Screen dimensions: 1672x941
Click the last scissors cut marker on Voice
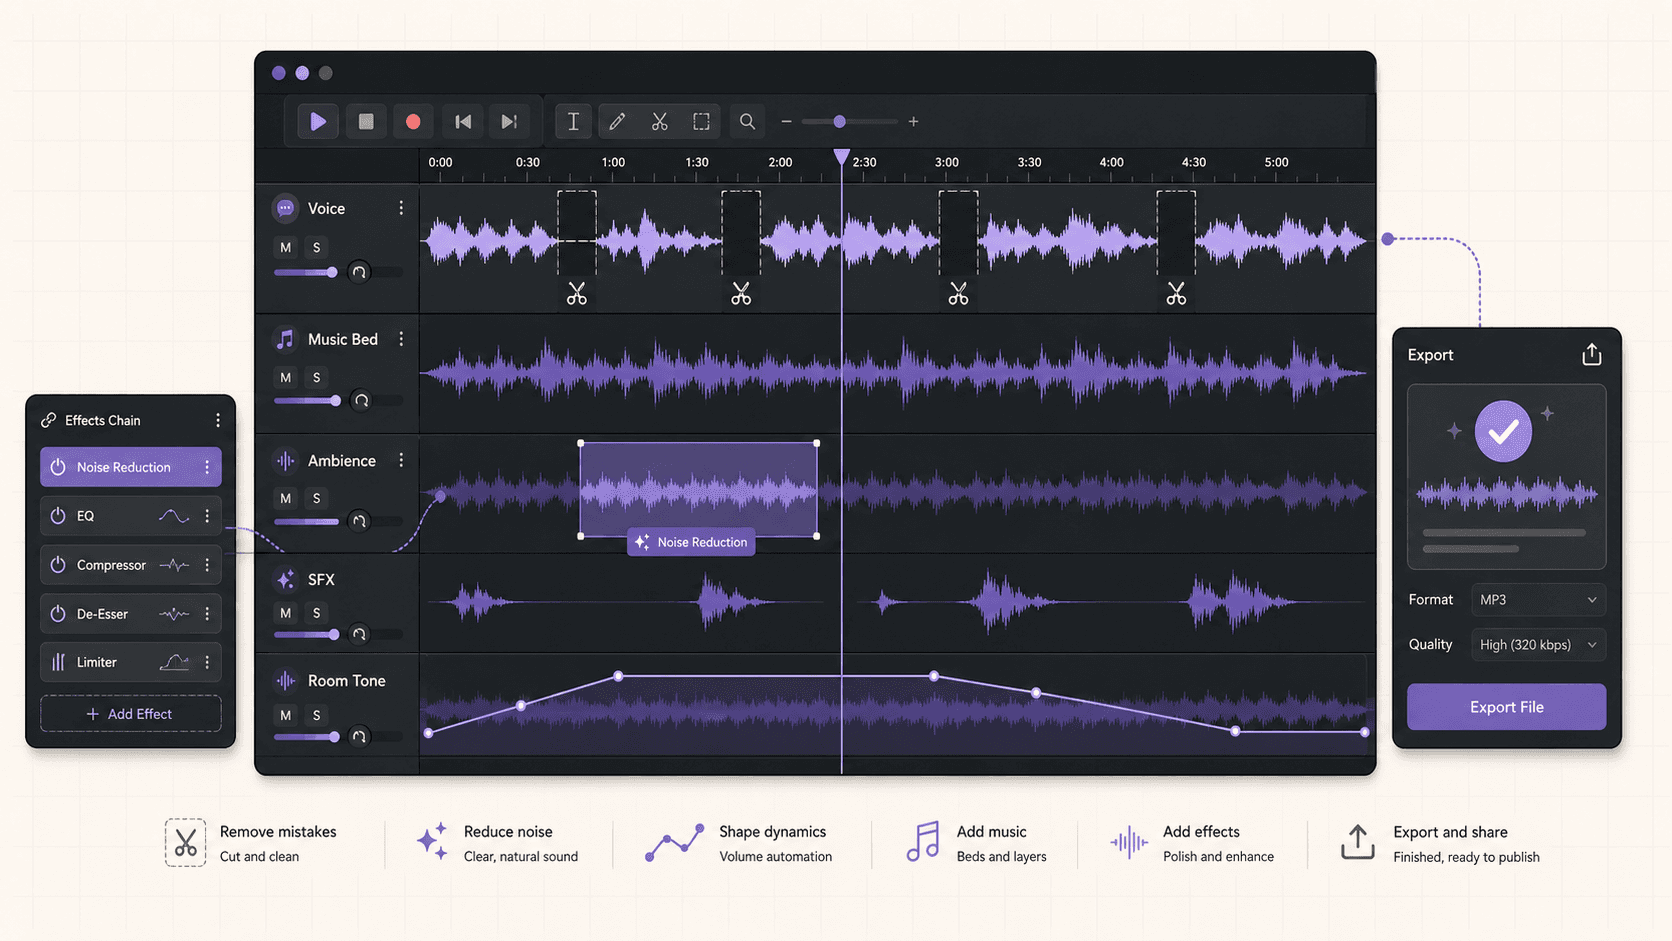pos(1176,293)
